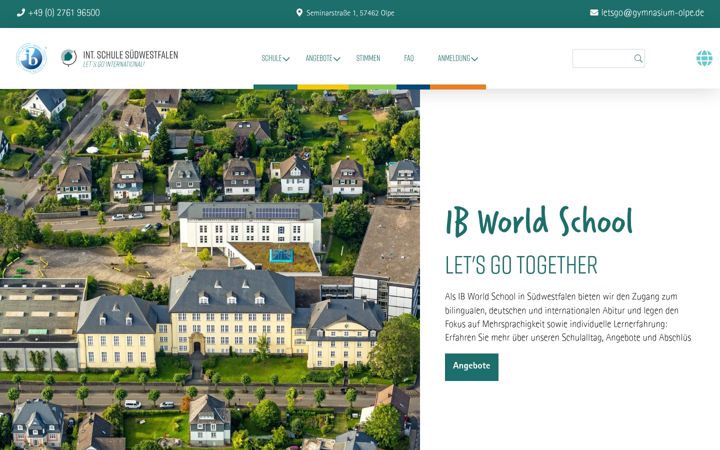Expand the Angebote menu chevron
The height and width of the screenshot is (450, 720).
337,59
